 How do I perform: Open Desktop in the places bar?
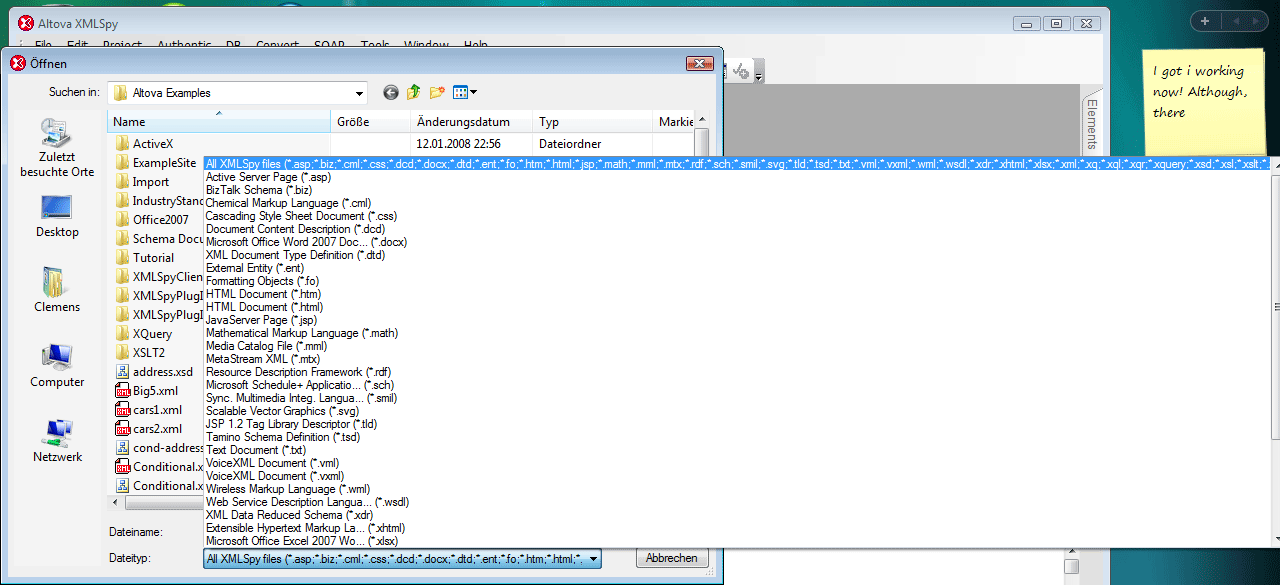57,216
